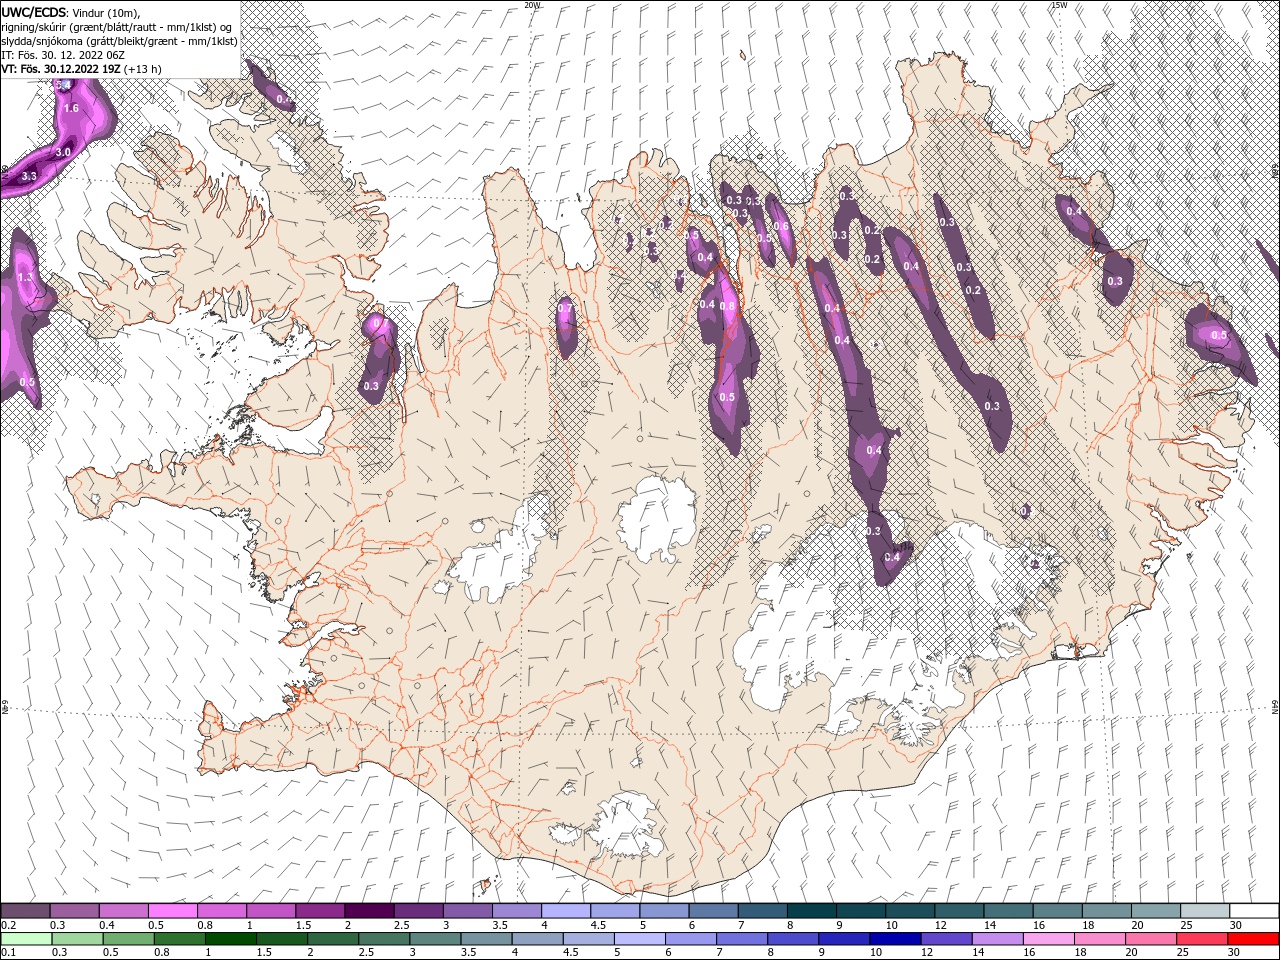Click the '15W' longitude label

point(1059,5)
